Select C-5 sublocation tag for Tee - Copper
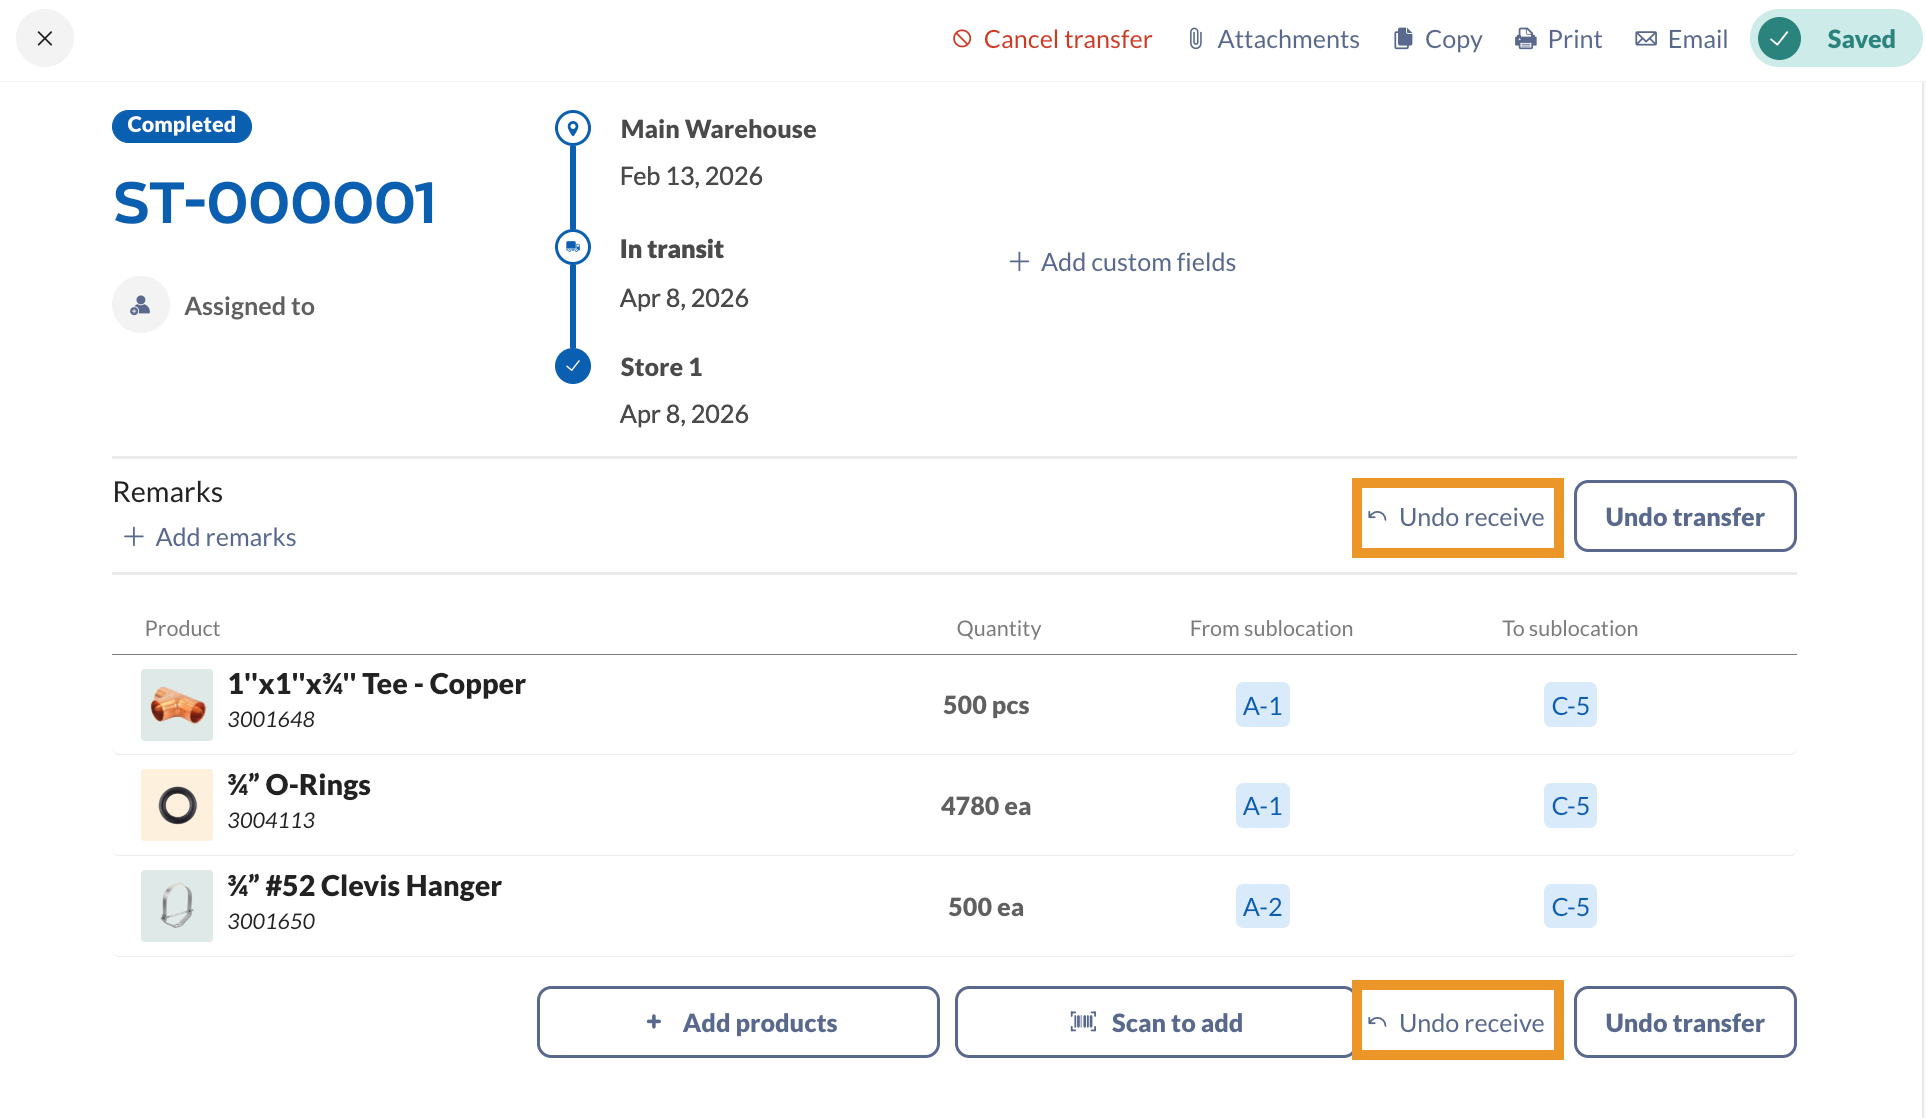Image resolution: width=1926 pixels, height=1118 pixels. 1570,706
